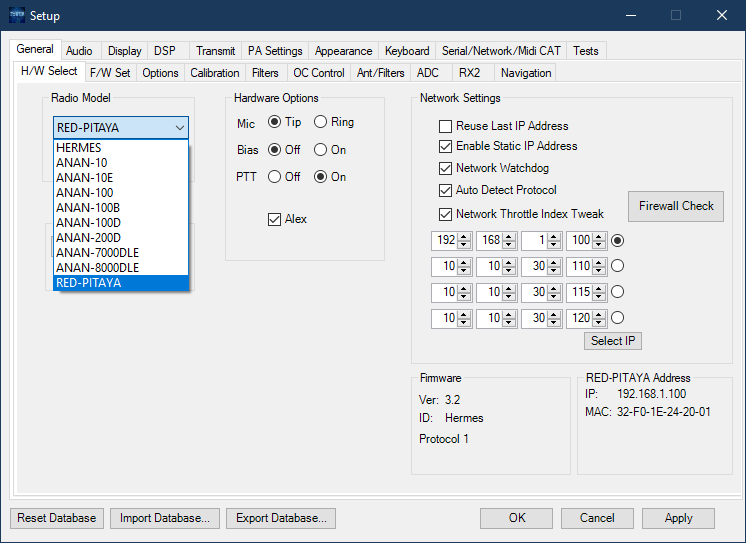Image resolution: width=746 pixels, height=543 pixels.
Task: Select the 10.10.30.110 IP radio button
Action: (x=618, y=266)
